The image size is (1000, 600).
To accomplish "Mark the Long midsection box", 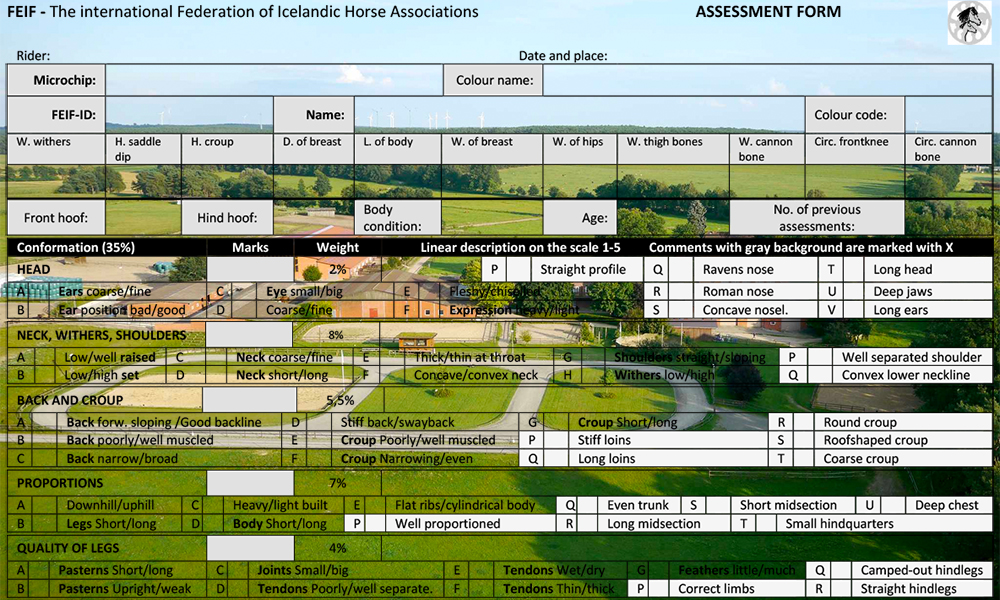I will [587, 523].
